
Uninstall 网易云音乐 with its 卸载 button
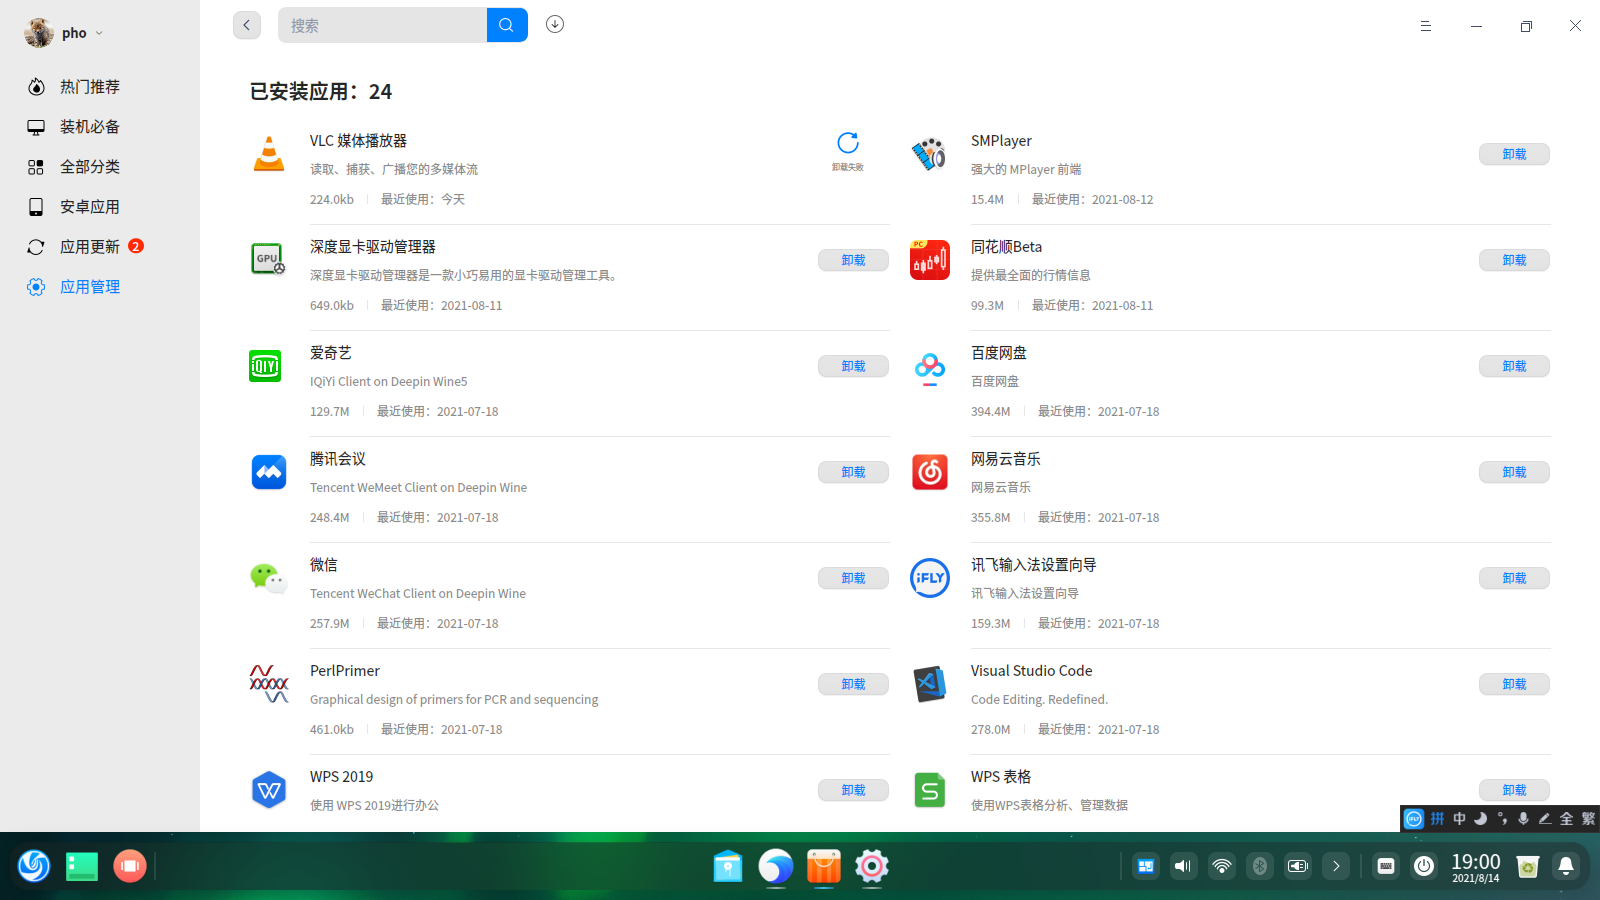point(1514,472)
